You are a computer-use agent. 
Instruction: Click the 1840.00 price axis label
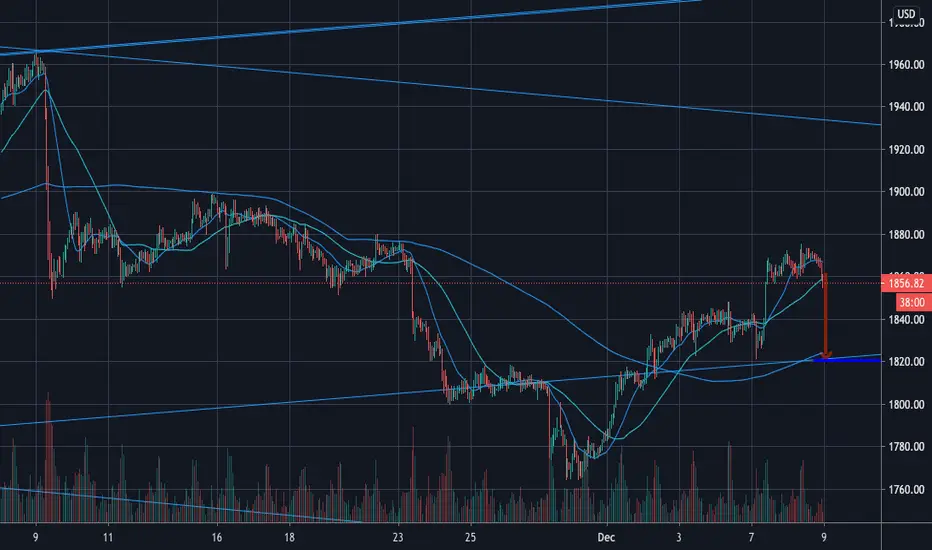coord(906,319)
